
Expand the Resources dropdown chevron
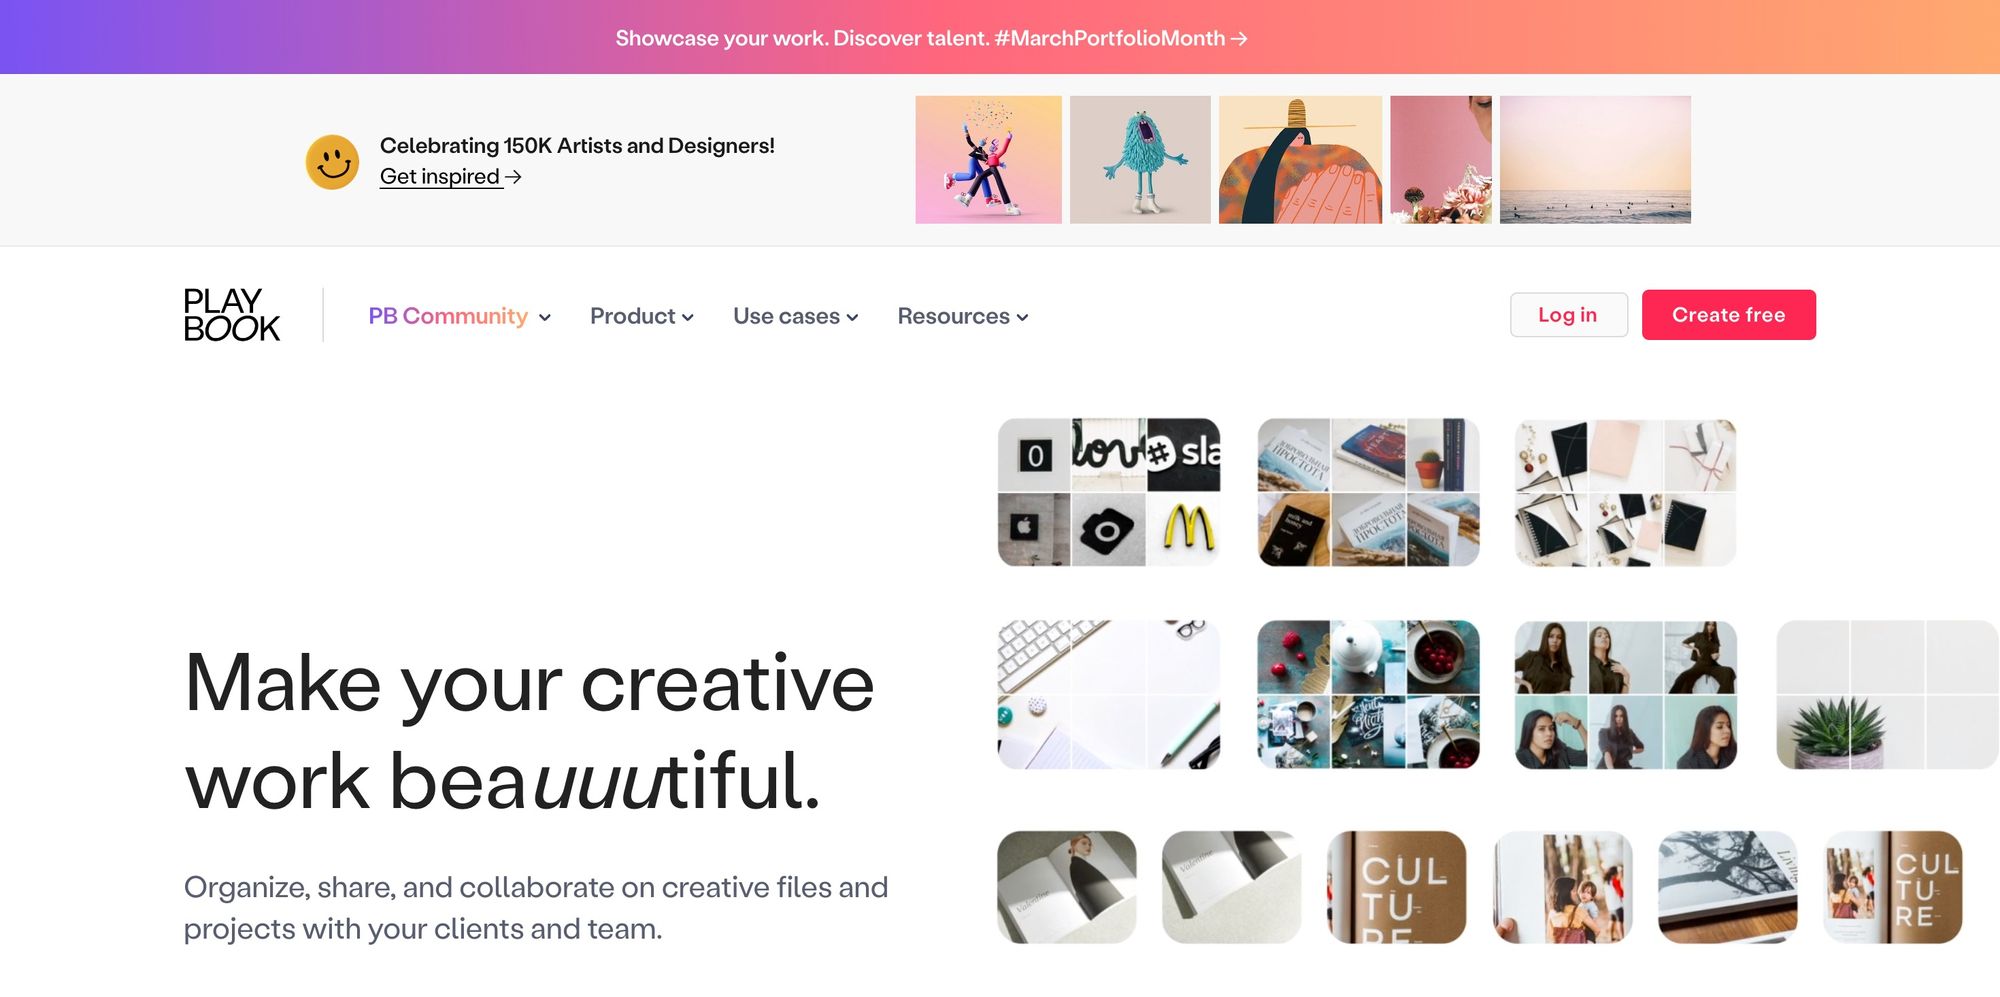1022,317
